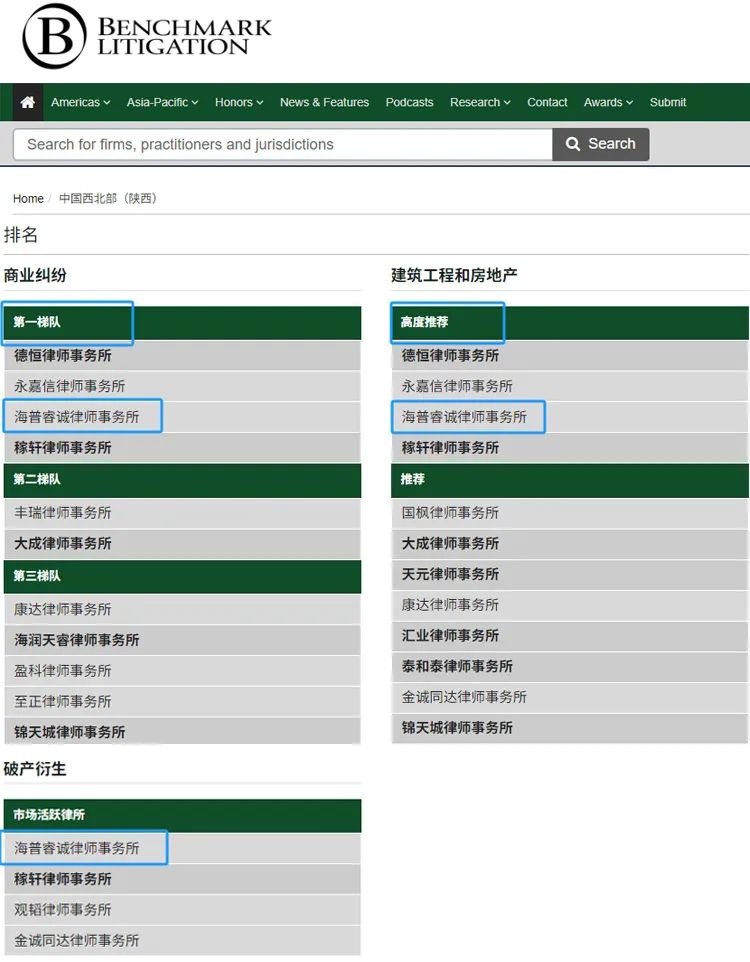Focus the firms and practitioners search field

283,144
